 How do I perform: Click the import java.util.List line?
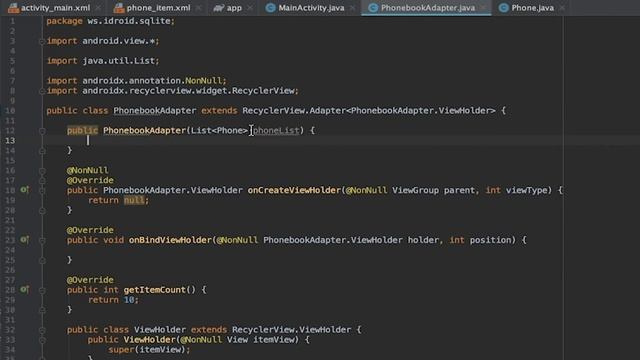tap(103, 61)
